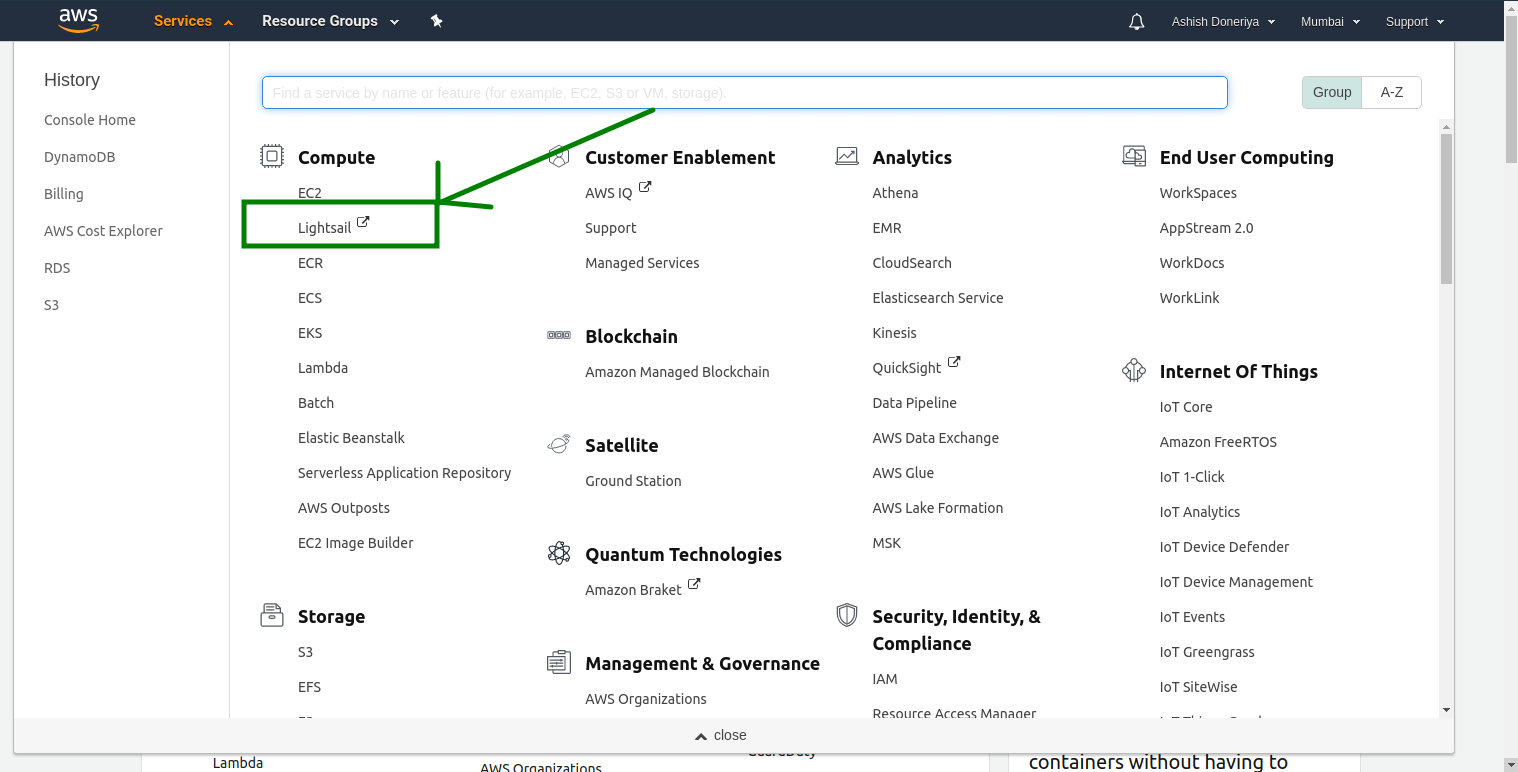Click the Security shield category icon
Screen dimensions: 1518x772
pos(846,615)
